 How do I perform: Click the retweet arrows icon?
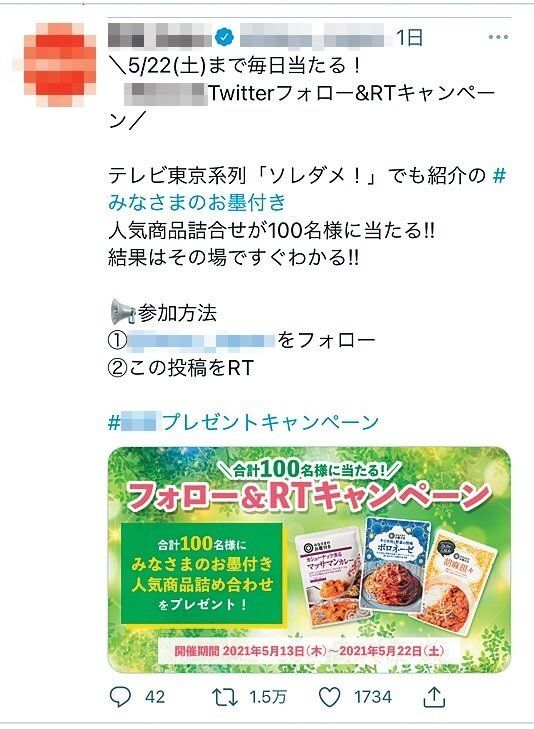[x=225, y=697]
